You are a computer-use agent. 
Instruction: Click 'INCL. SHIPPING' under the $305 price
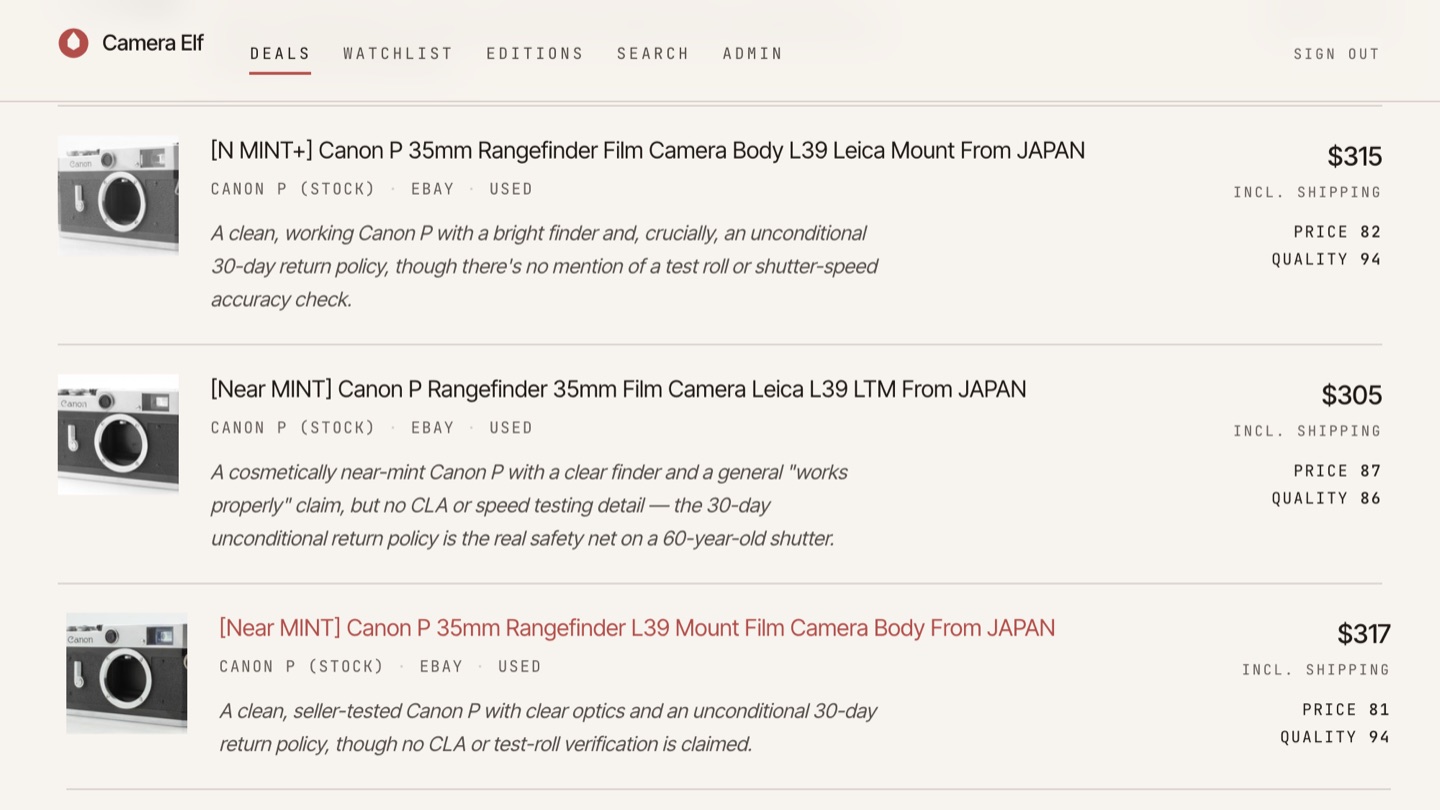(x=1307, y=431)
